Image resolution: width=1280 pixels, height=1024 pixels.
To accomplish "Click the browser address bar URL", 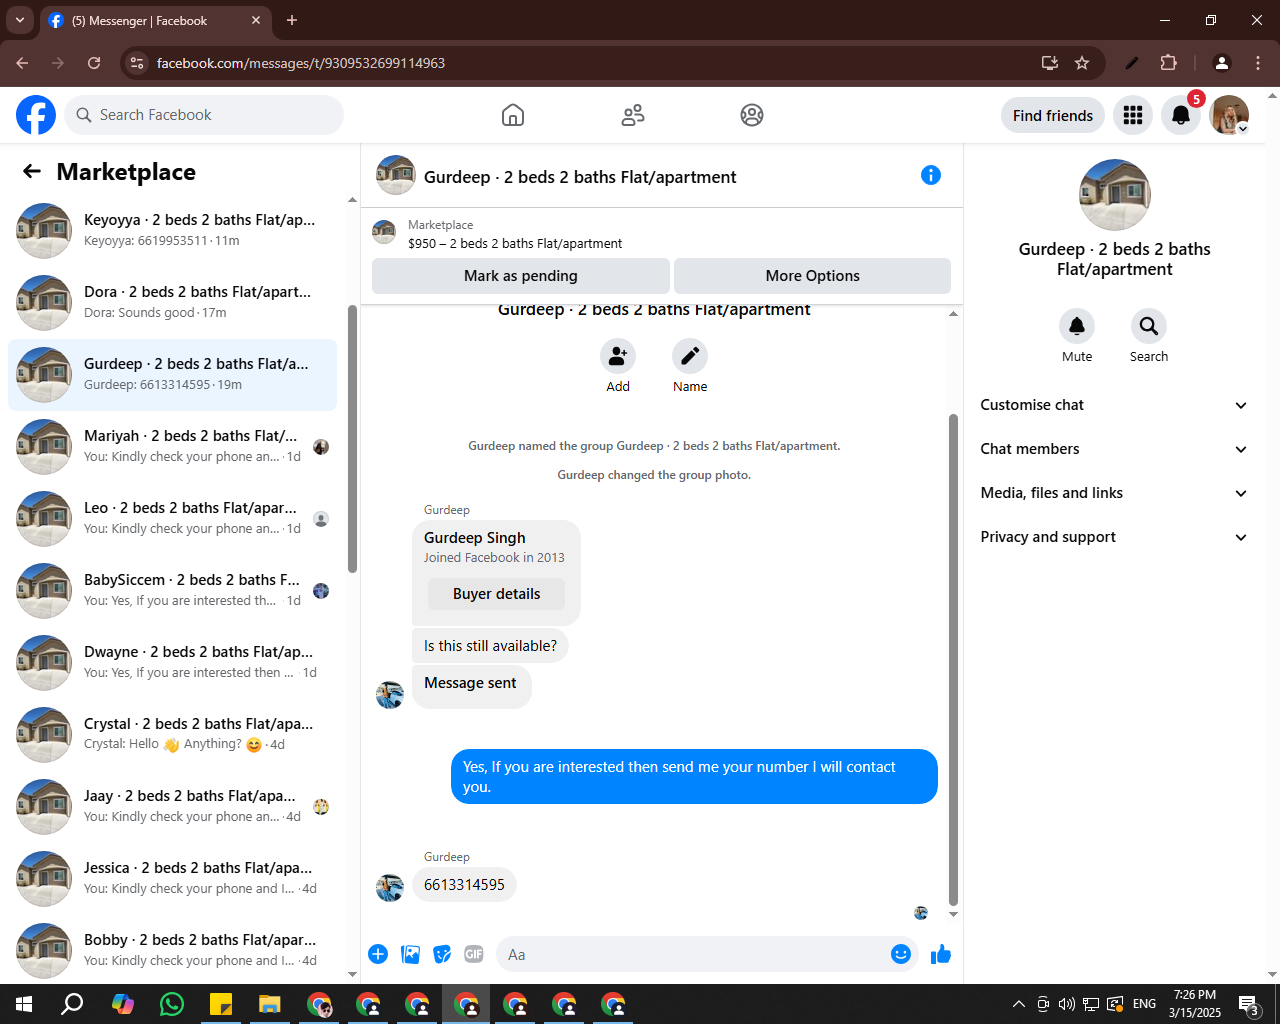I will pos(300,63).
